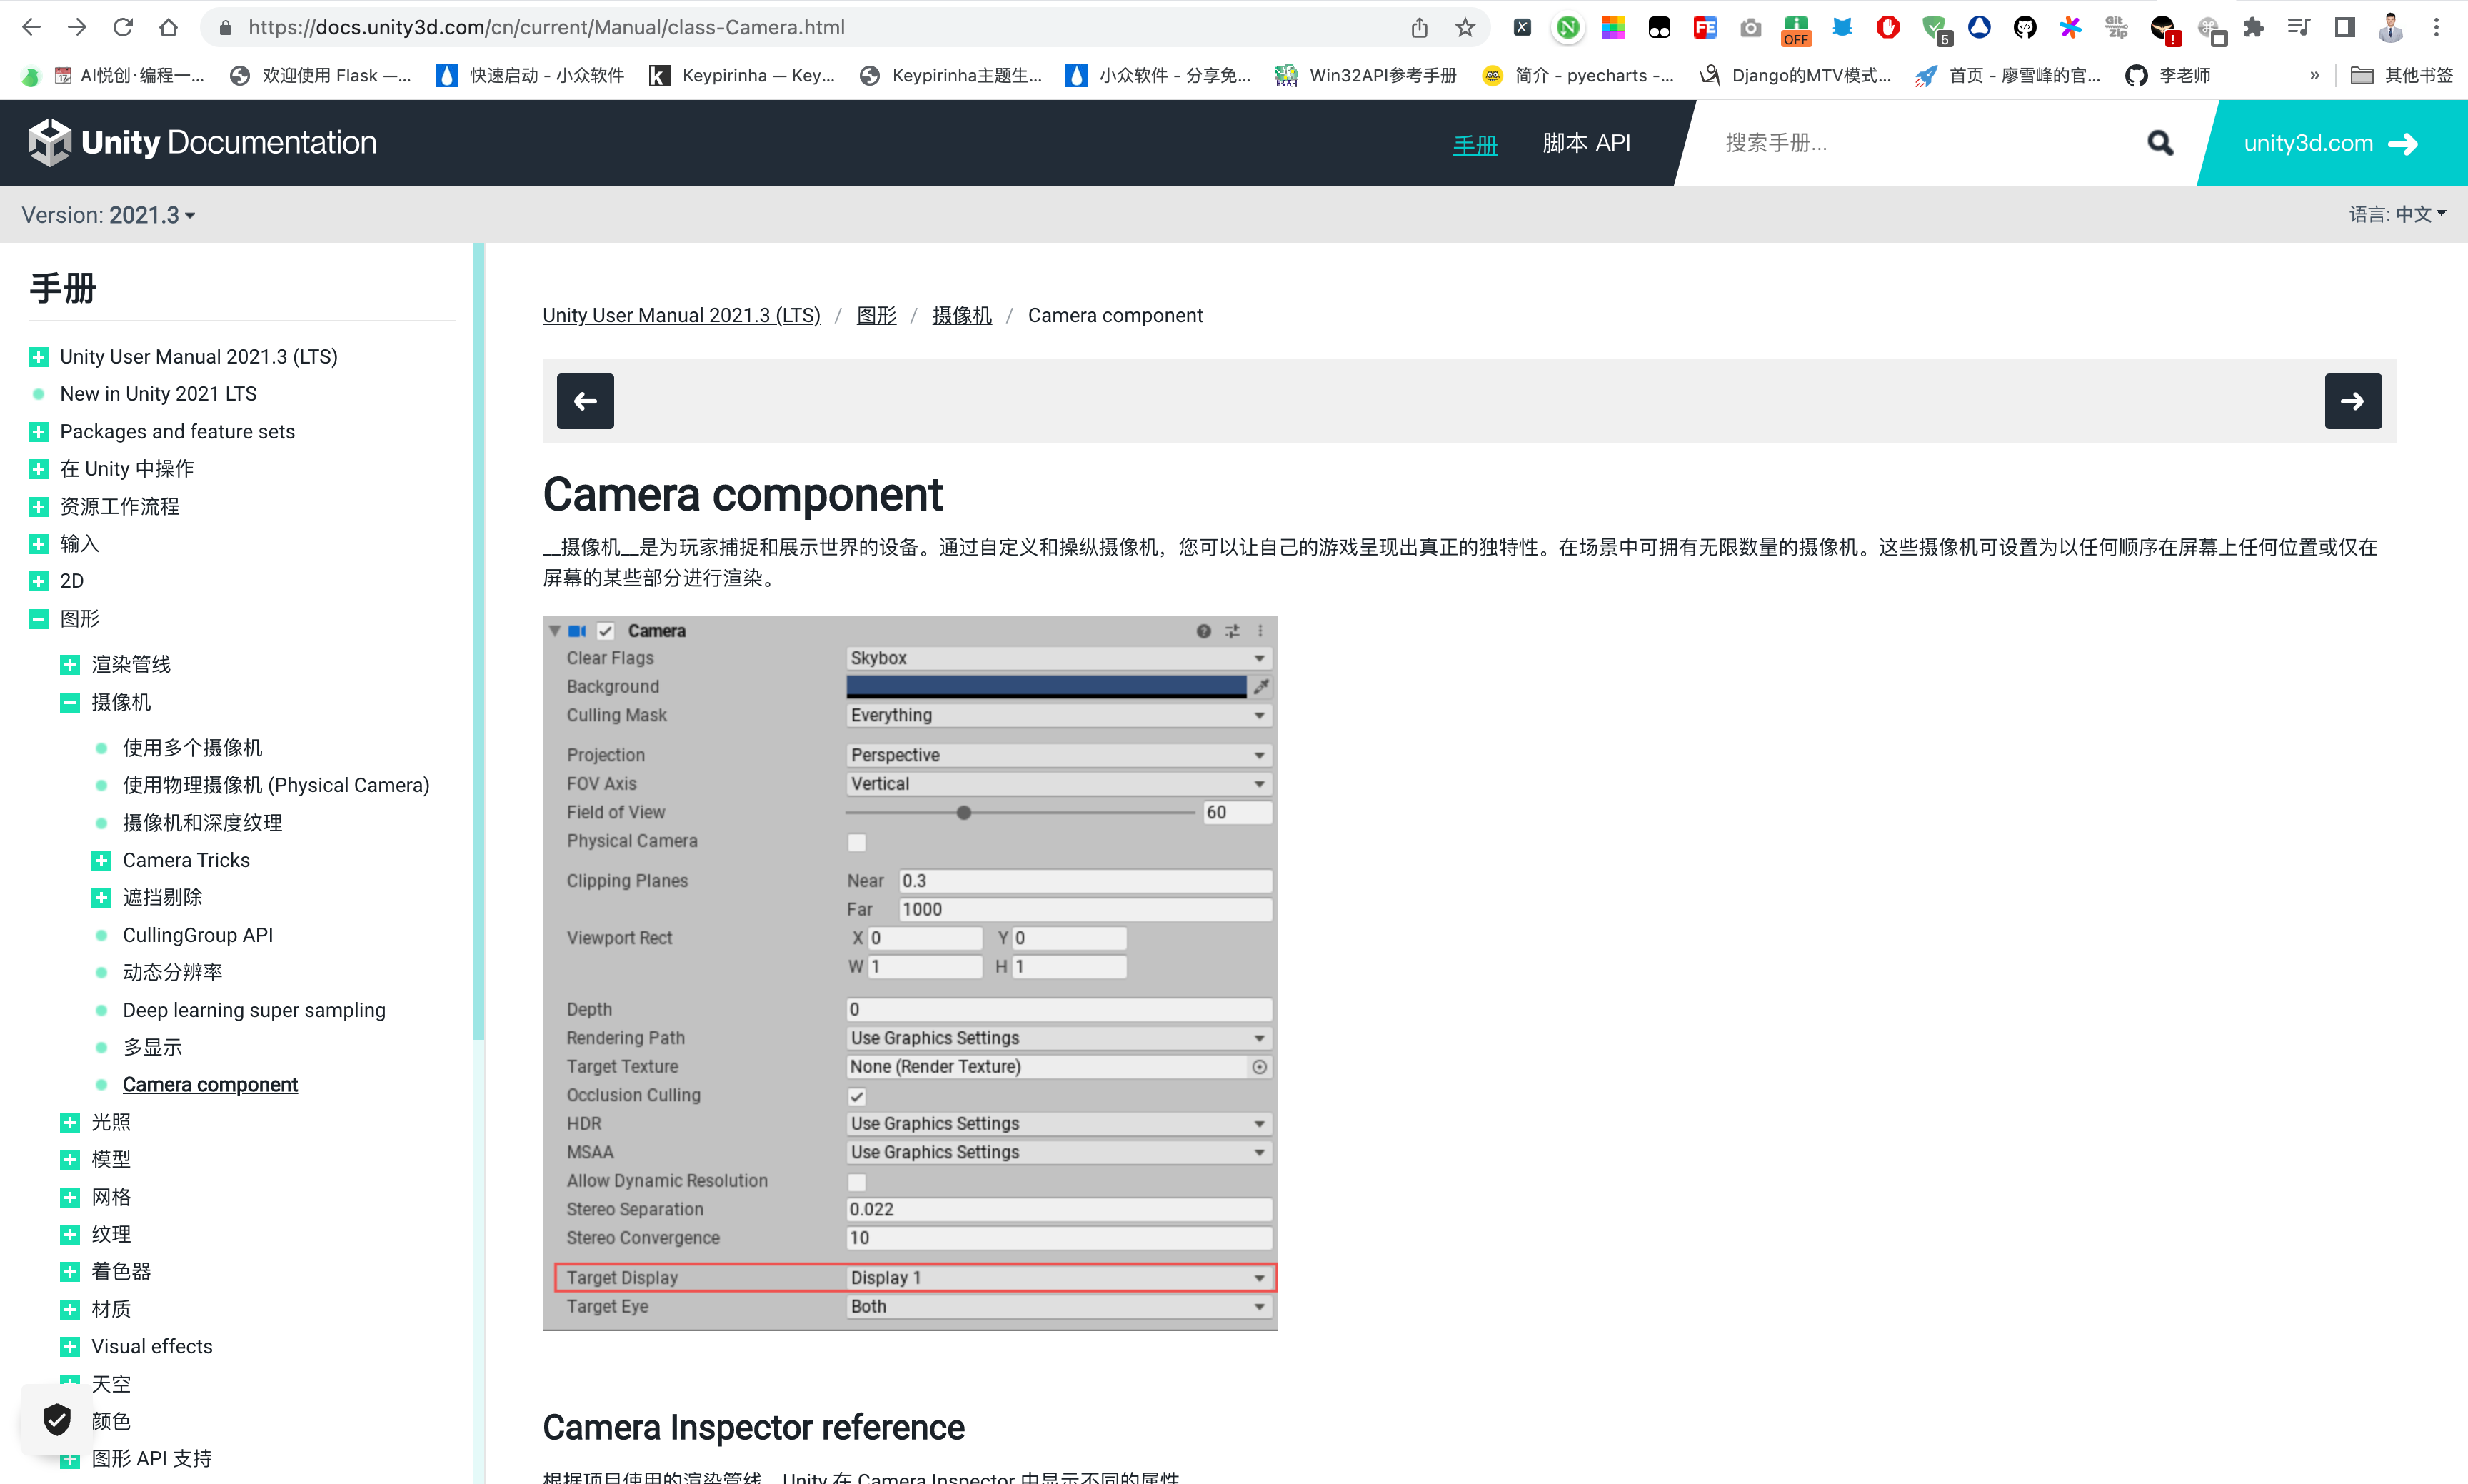2468x1484 pixels.
Task: Expand the 在 Unity 中操作 node
Action: pyautogui.click(x=38, y=469)
